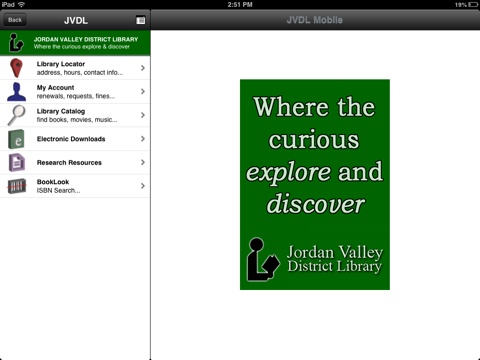Click the 'renewals, requests, fines...' subtitle
The image size is (480, 360).
click(x=76, y=96)
